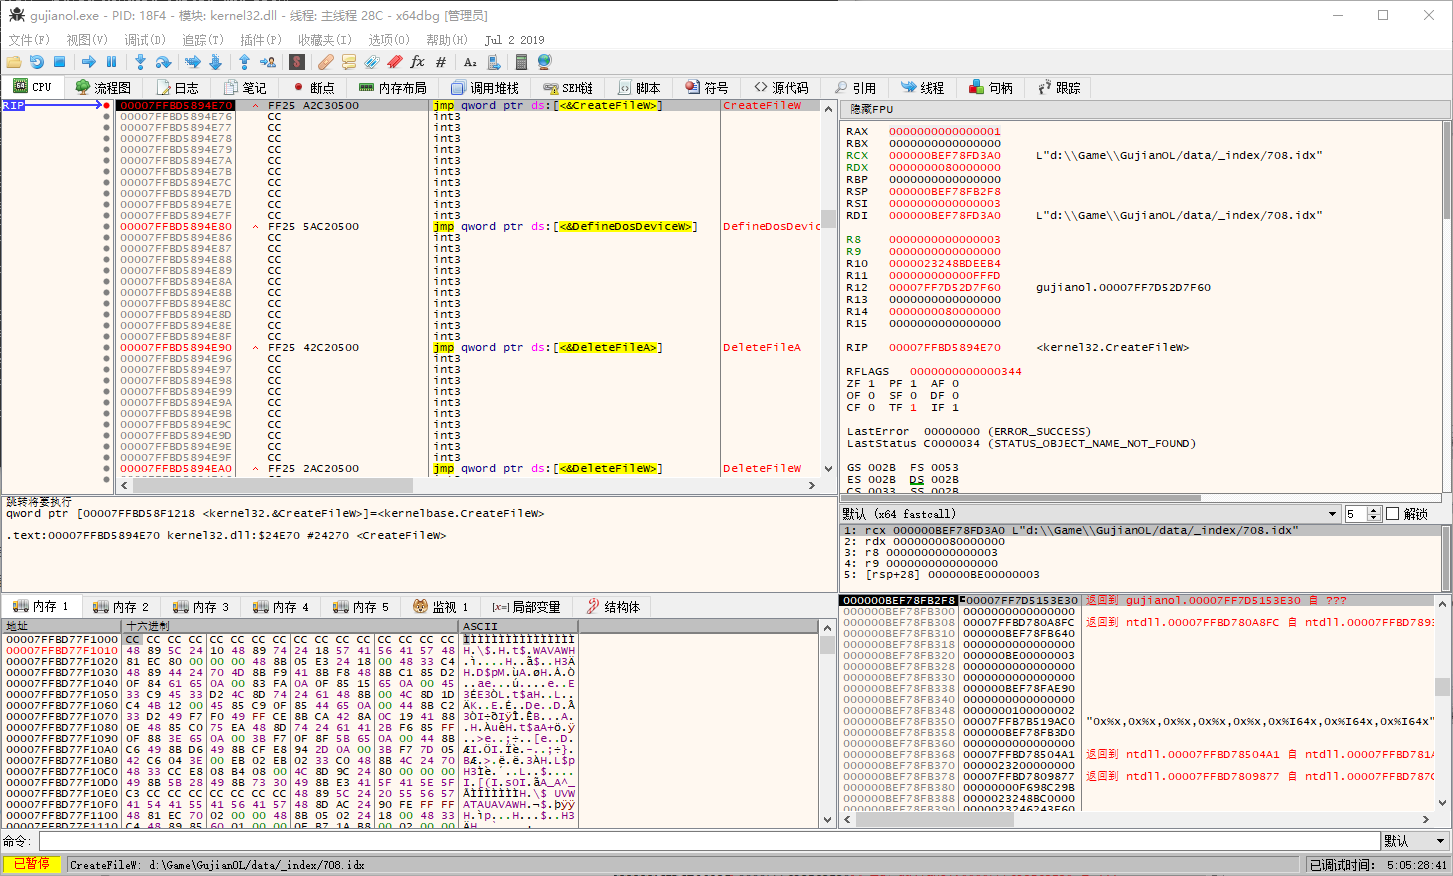1453x876 pixels.
Task: Open the 选项(O) menu
Action: point(389,40)
